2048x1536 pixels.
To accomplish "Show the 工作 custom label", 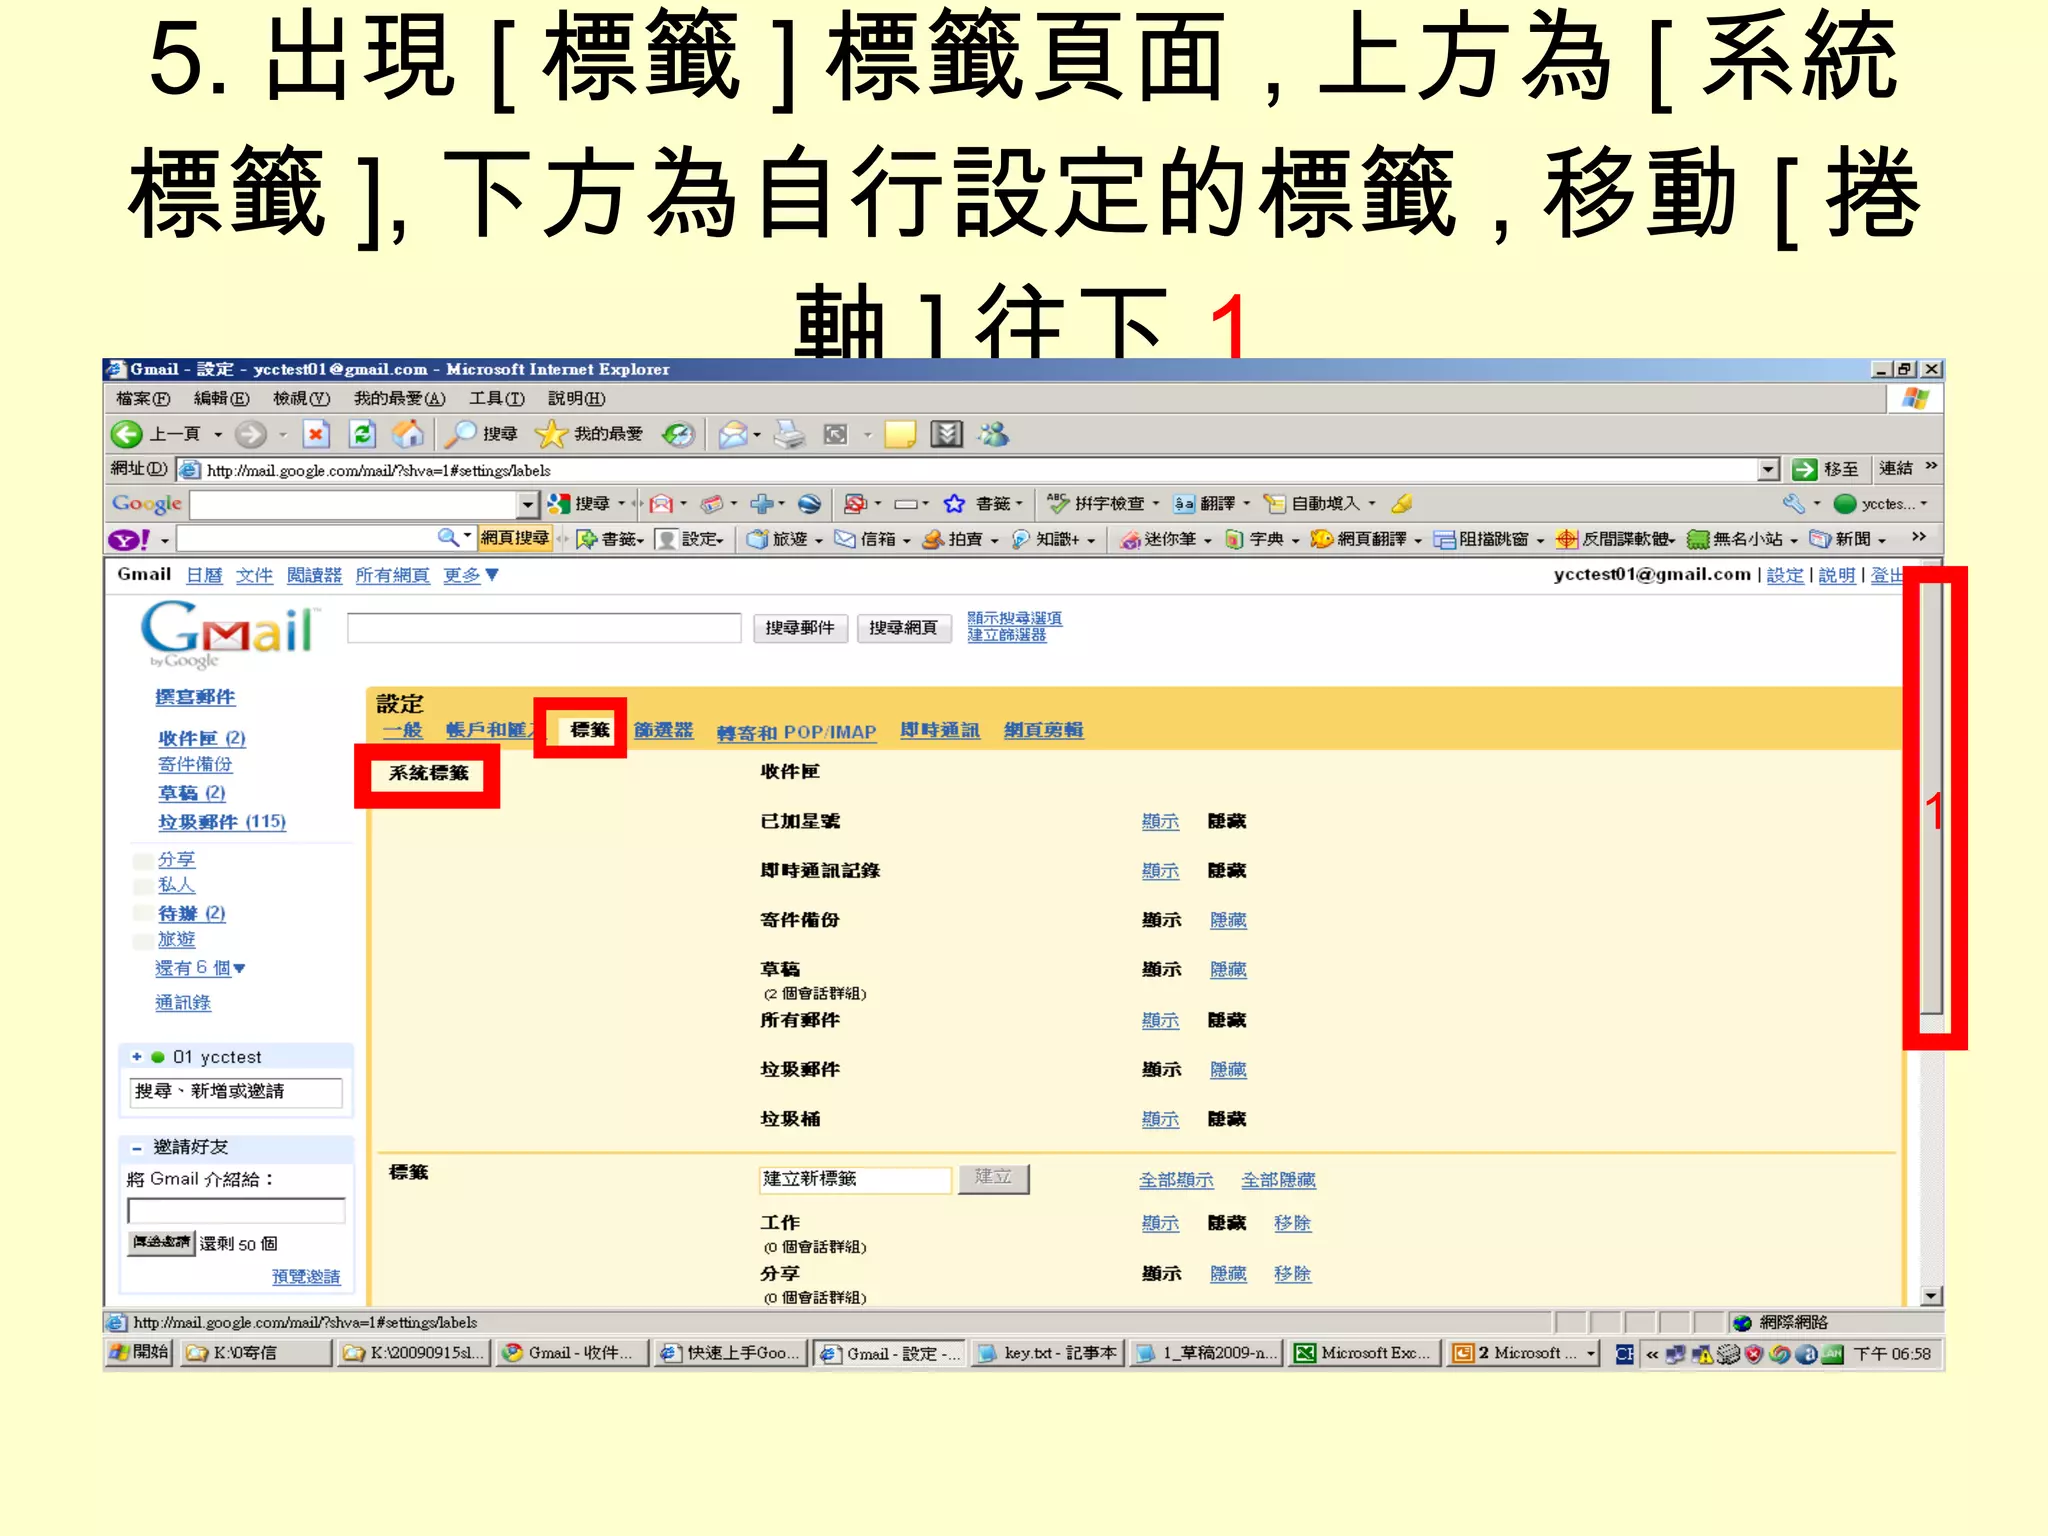I will click(1161, 1223).
